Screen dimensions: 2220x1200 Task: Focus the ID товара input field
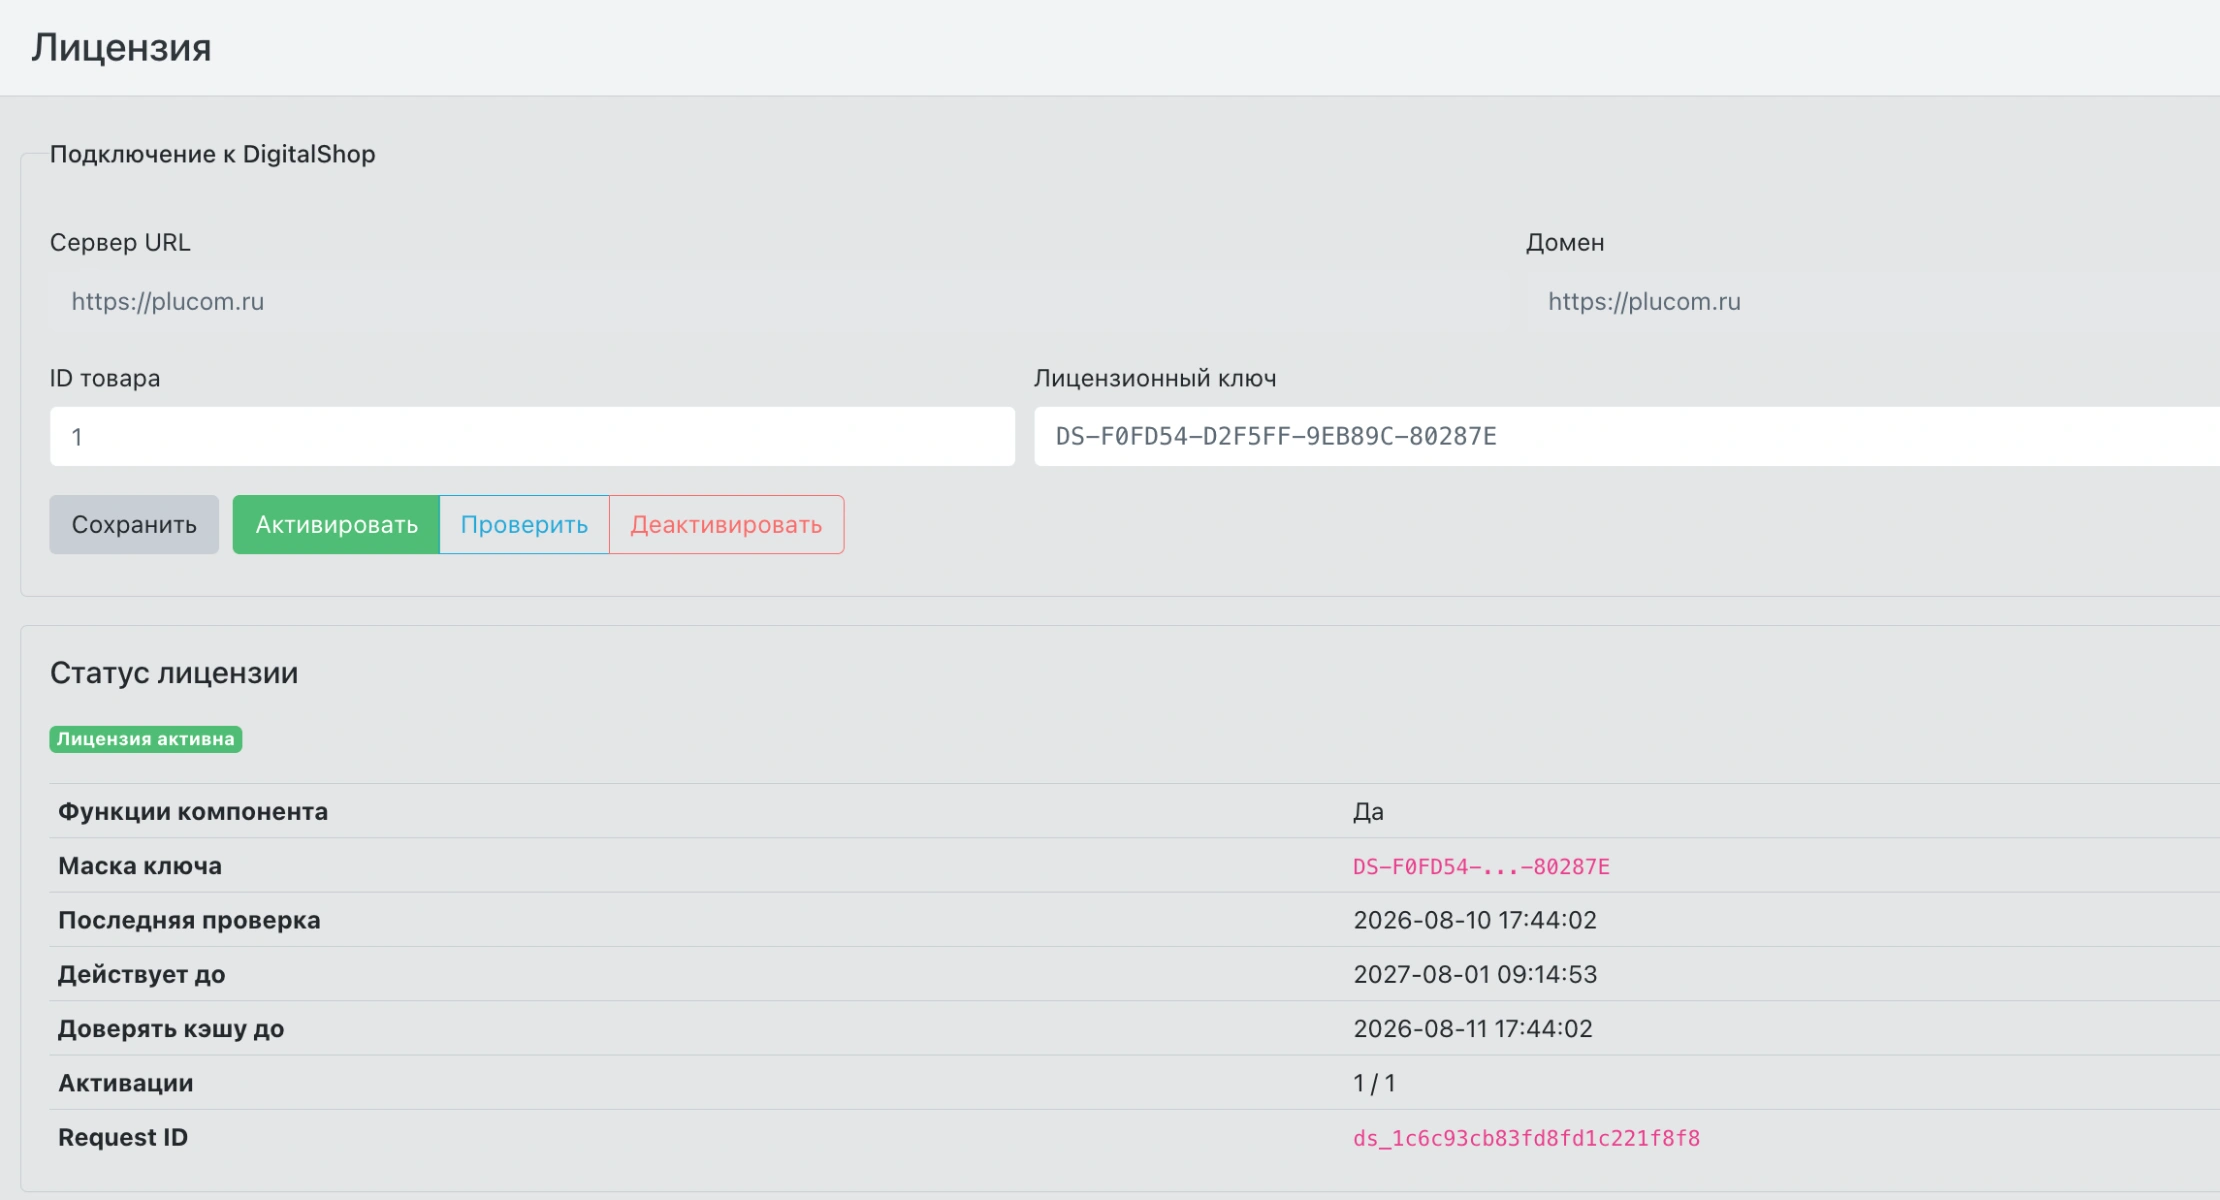532,436
